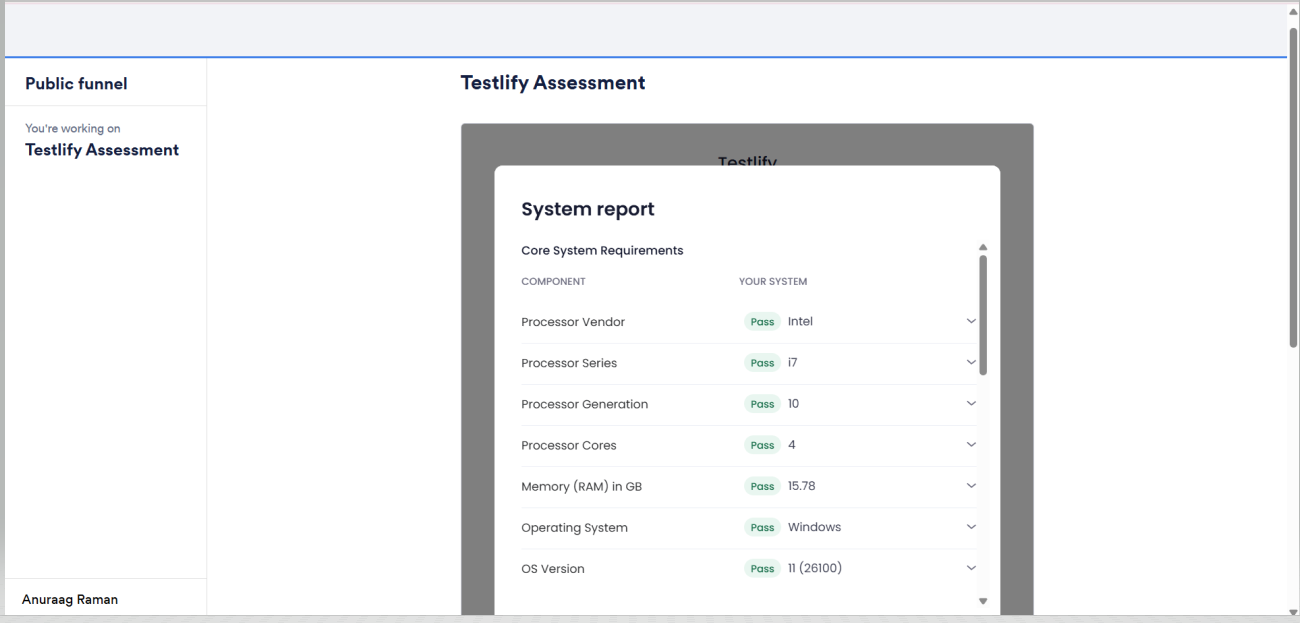Expand the OS Version row chevron
The width and height of the screenshot is (1300, 623).
[x=970, y=568]
